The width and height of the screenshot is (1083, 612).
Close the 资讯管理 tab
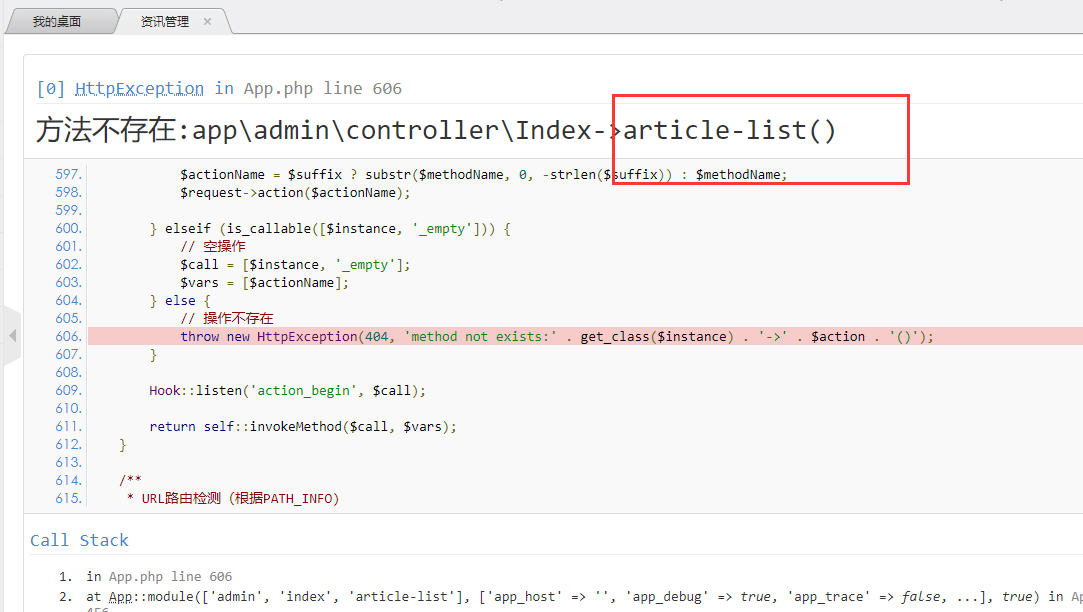207,21
